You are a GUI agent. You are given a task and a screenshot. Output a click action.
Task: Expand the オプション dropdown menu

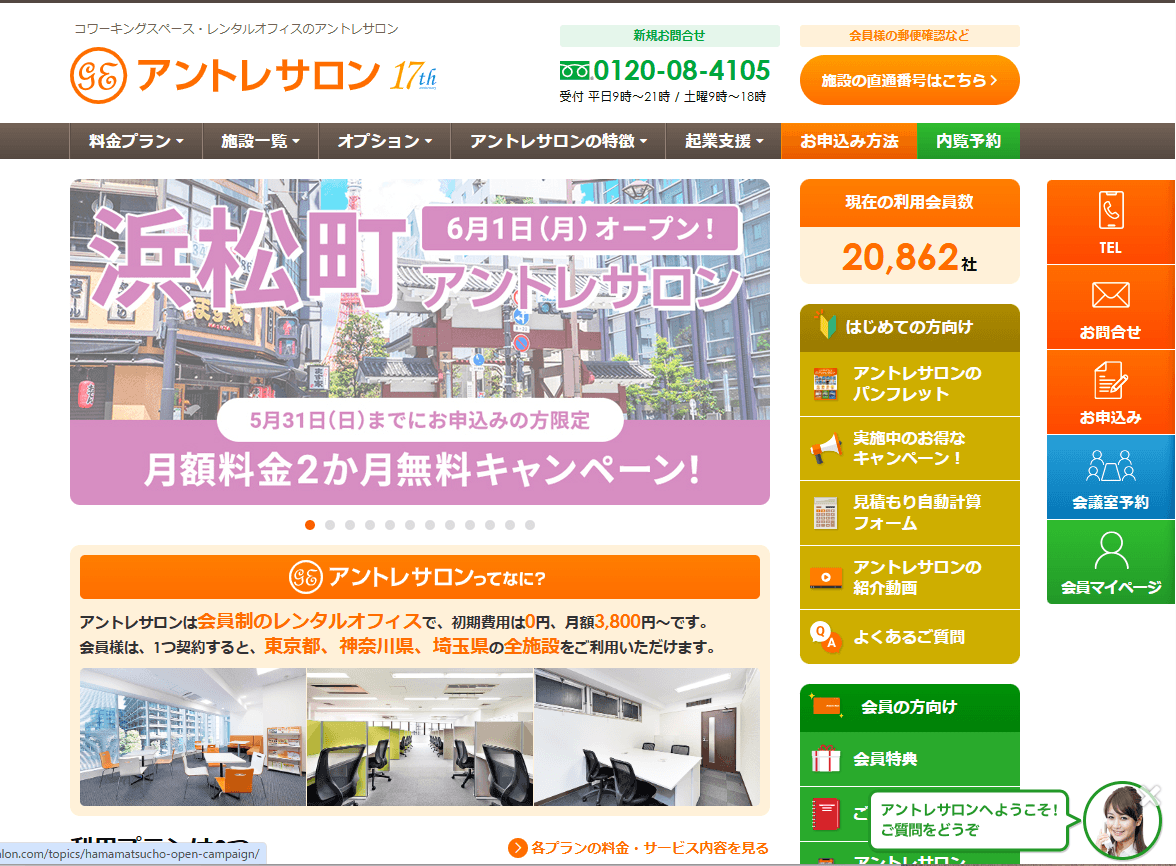pos(385,141)
